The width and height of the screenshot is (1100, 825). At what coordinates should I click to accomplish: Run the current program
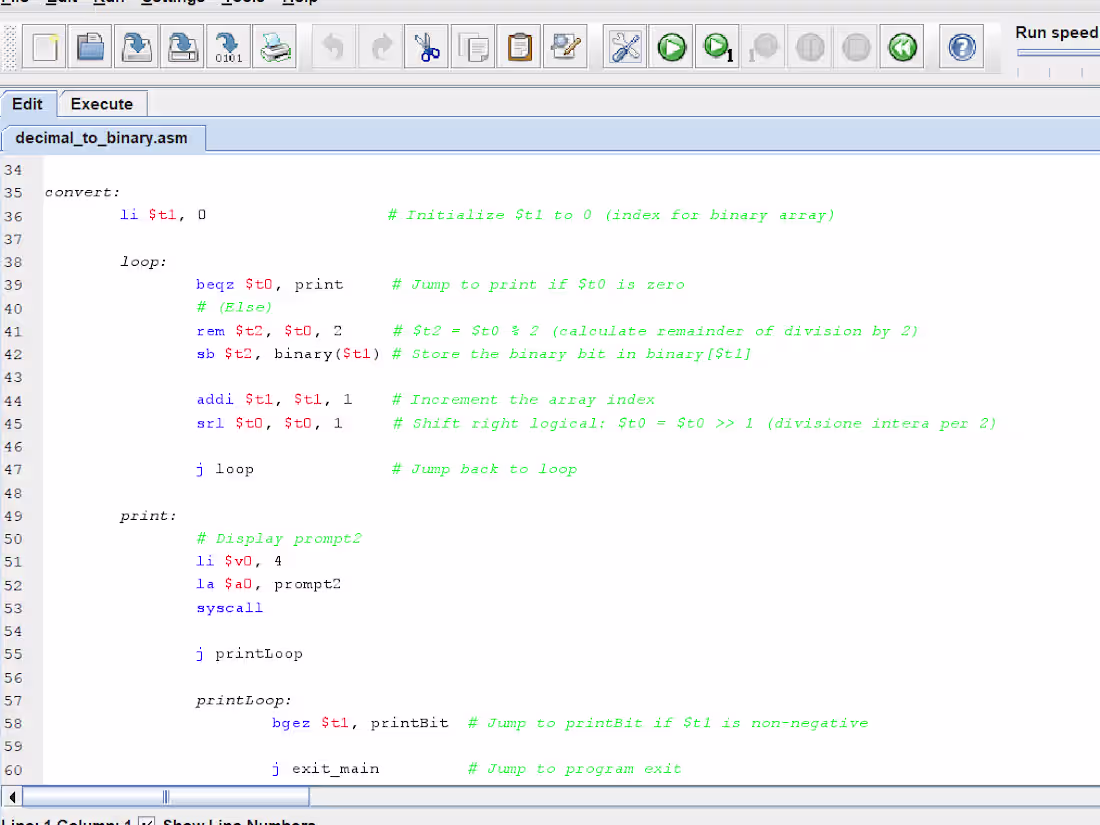pos(672,47)
